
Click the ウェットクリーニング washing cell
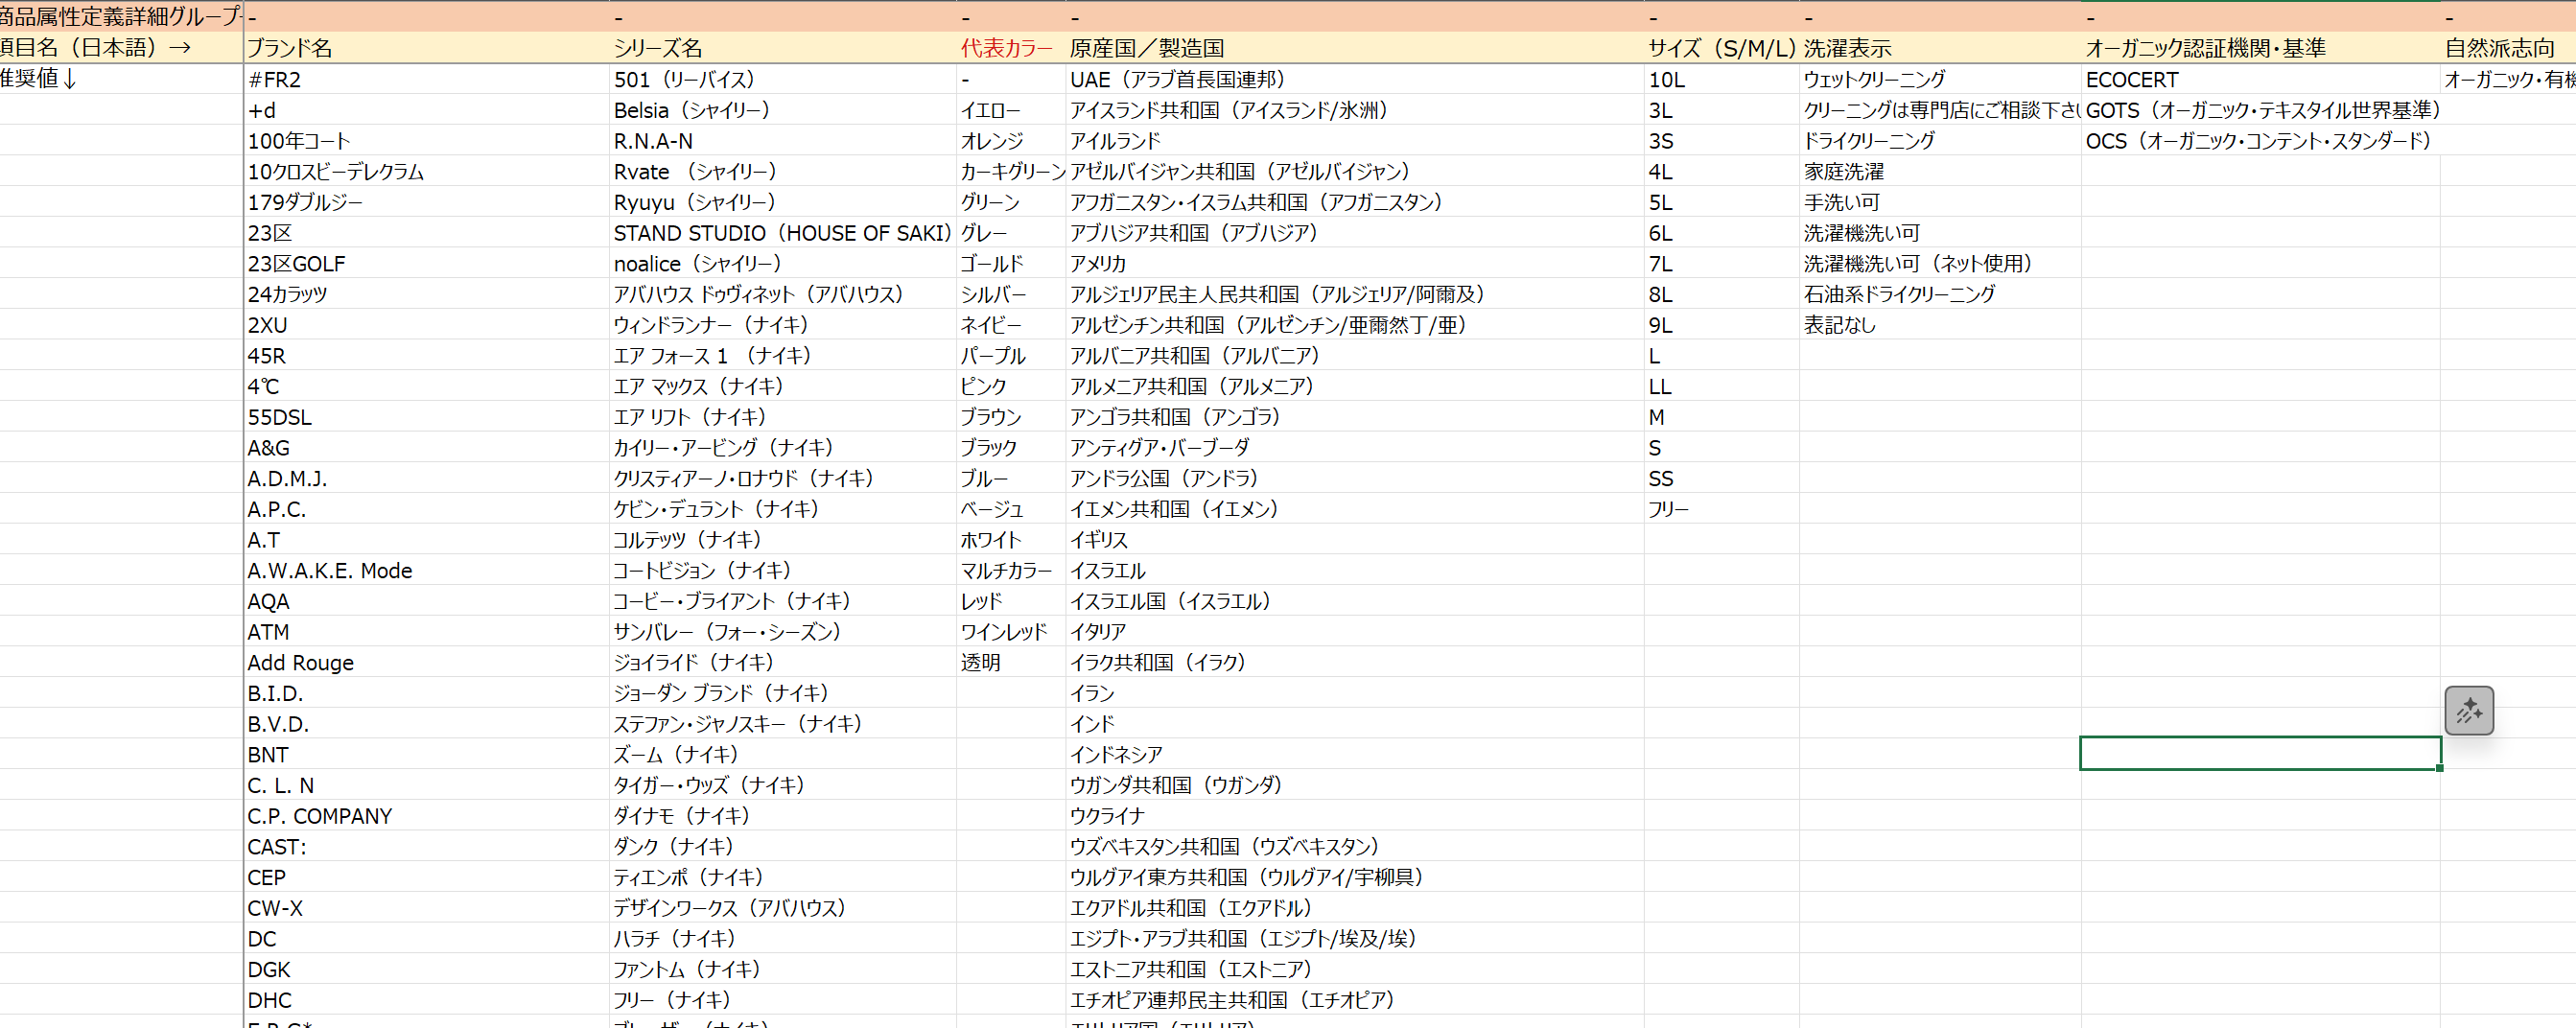coord(1939,79)
